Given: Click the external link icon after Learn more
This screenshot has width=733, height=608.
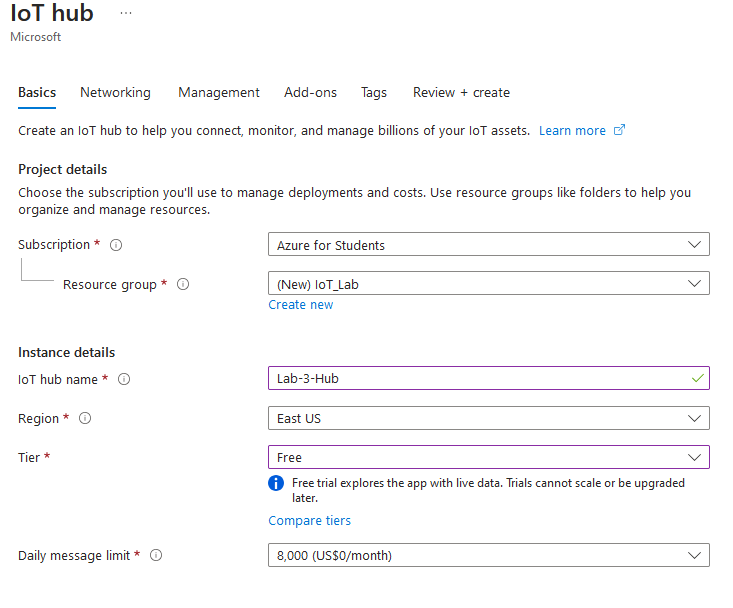Looking at the screenshot, I should point(619,130).
